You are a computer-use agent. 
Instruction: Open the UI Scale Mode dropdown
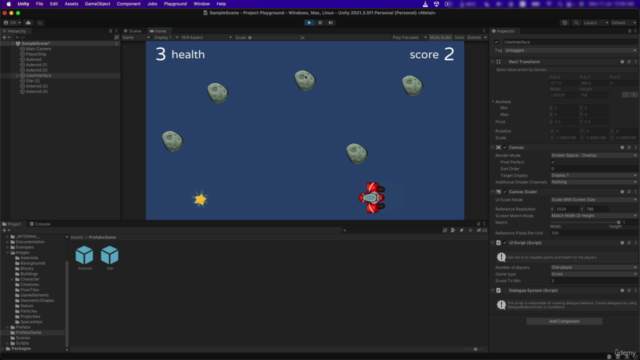[x=594, y=200]
